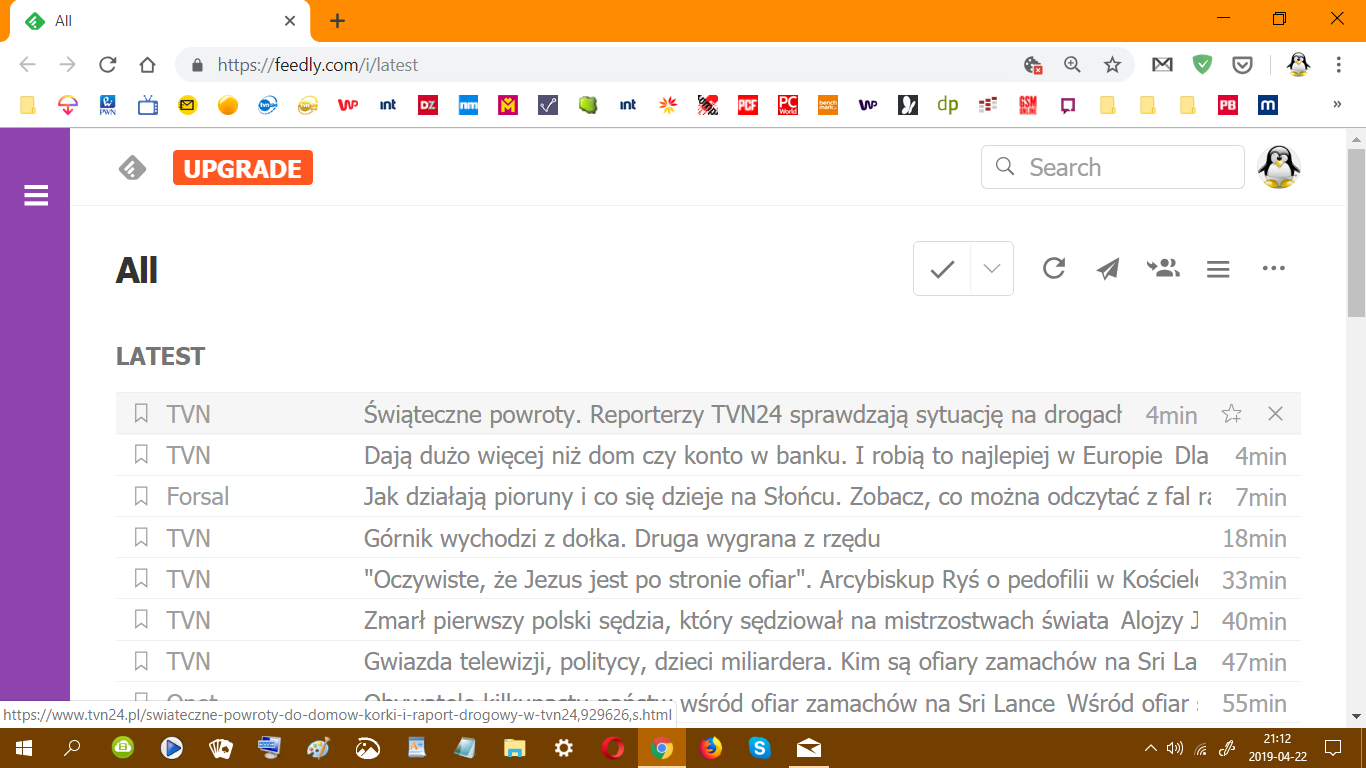Click the 18min timestamp
This screenshot has width=1366, height=768.
pyautogui.click(x=1254, y=539)
